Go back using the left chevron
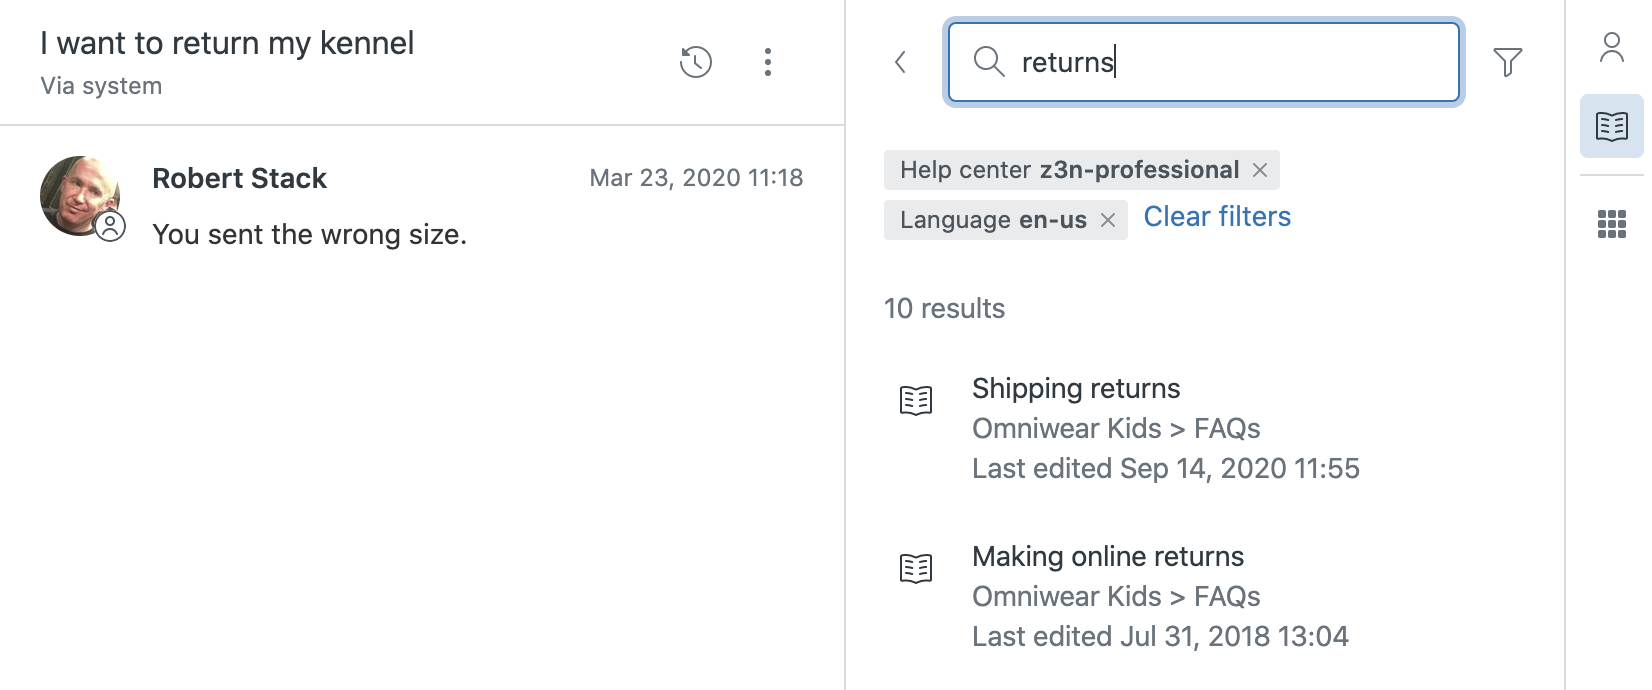This screenshot has height=690, width=1652. (900, 62)
